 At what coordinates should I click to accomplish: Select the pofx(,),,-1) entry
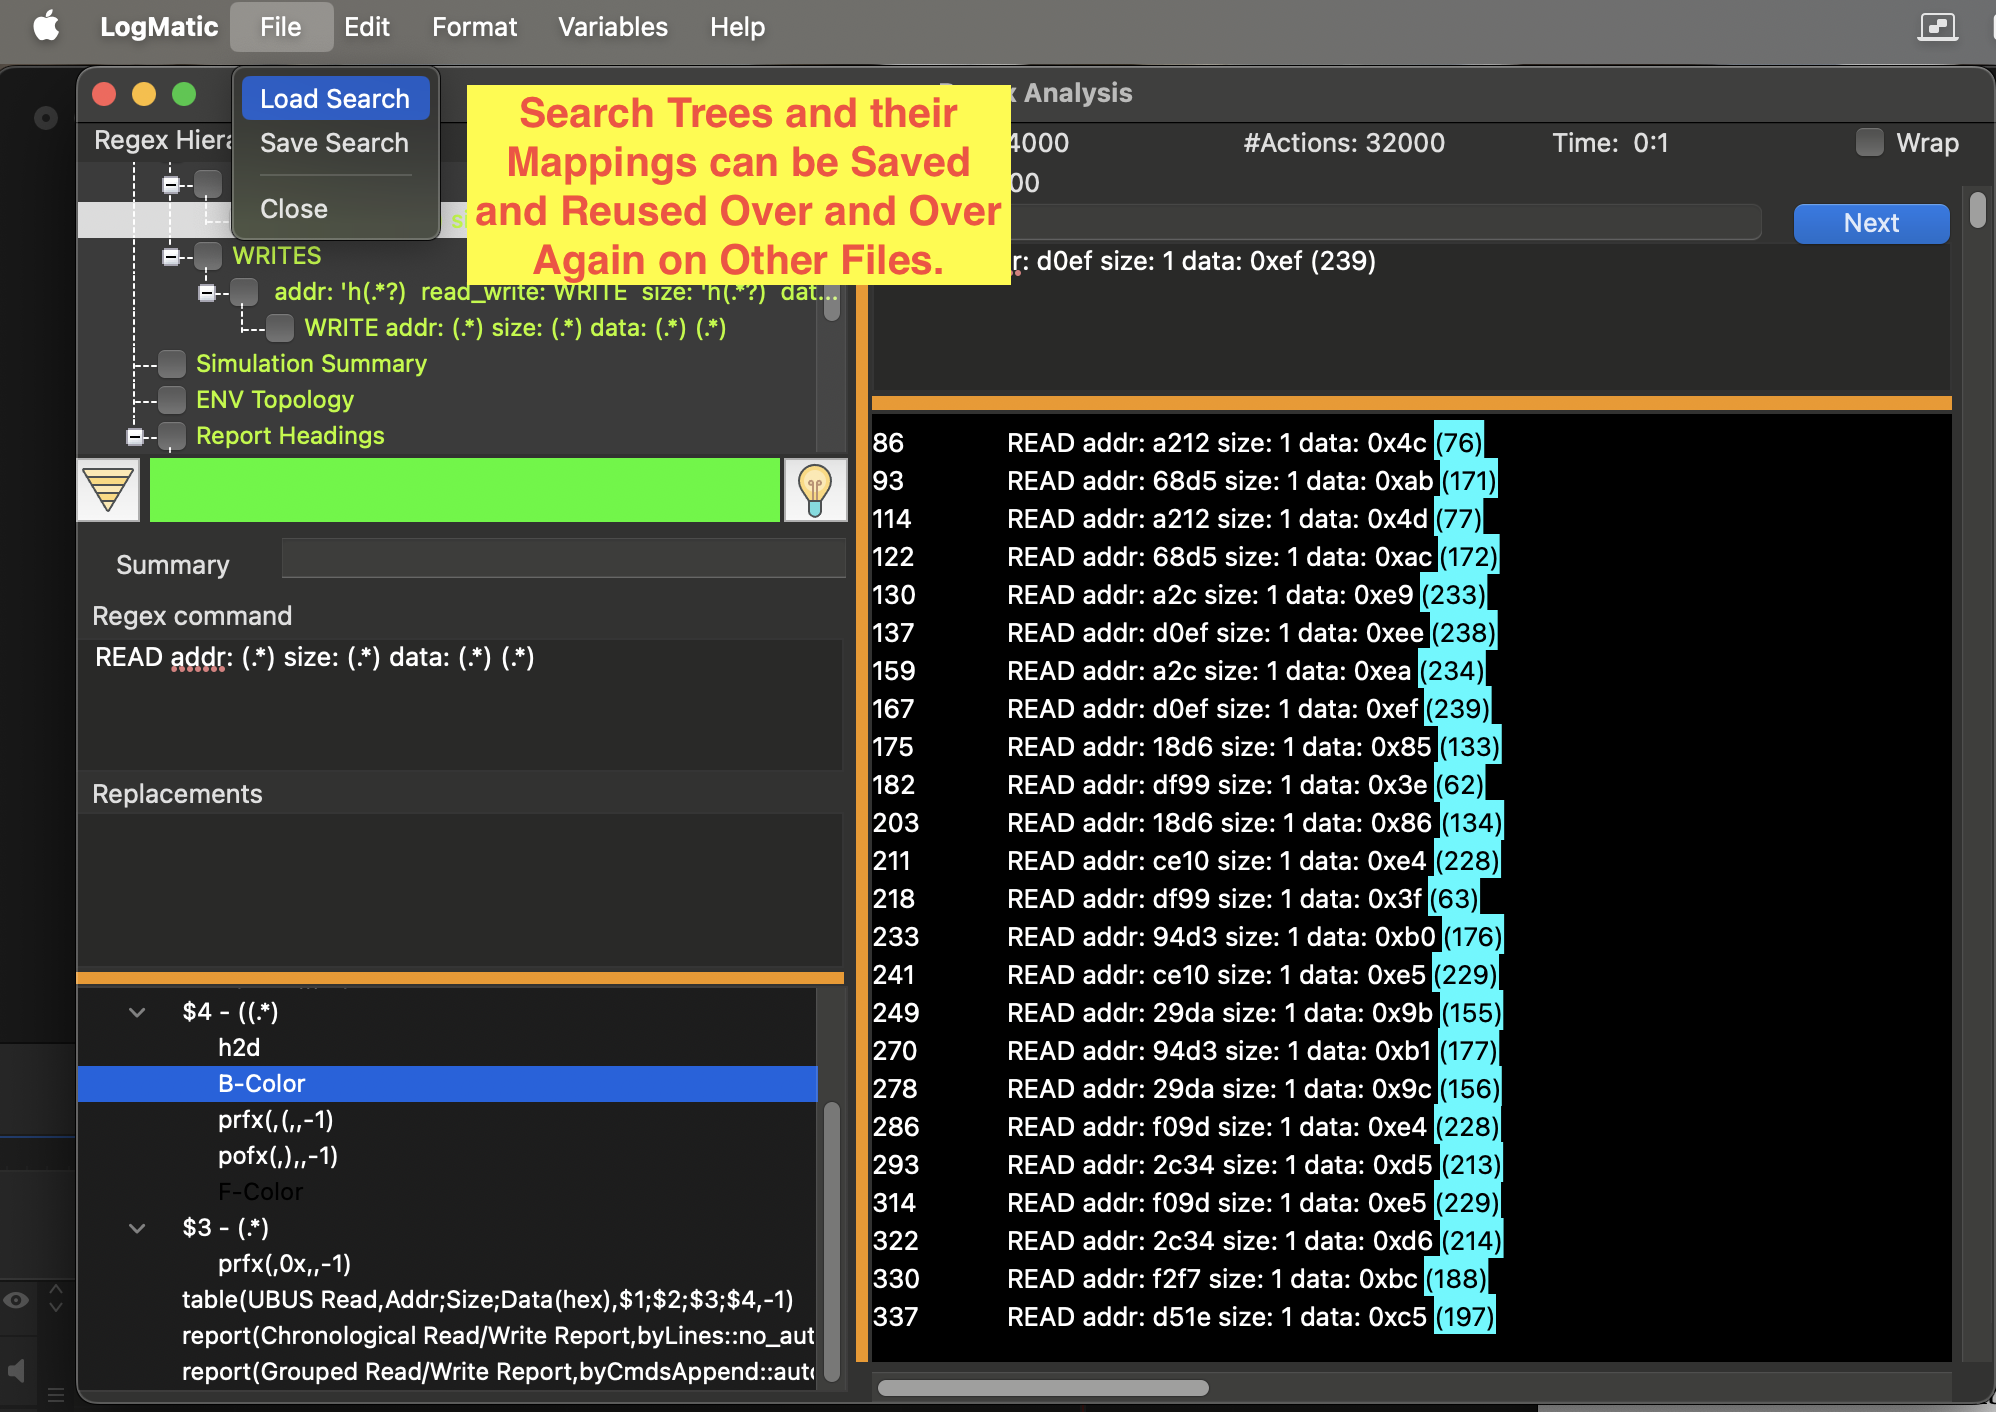tap(278, 1156)
